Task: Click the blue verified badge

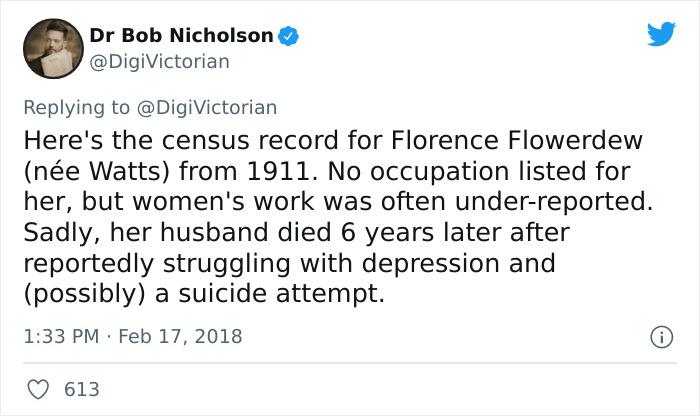Action: point(288,36)
